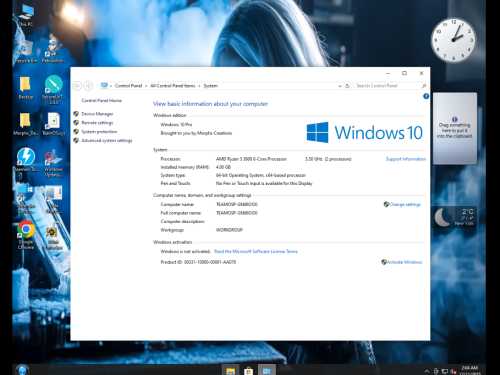Open the Daemon Tools desktop shortcut
500x375 pixels.
pyautogui.click(x=26, y=160)
